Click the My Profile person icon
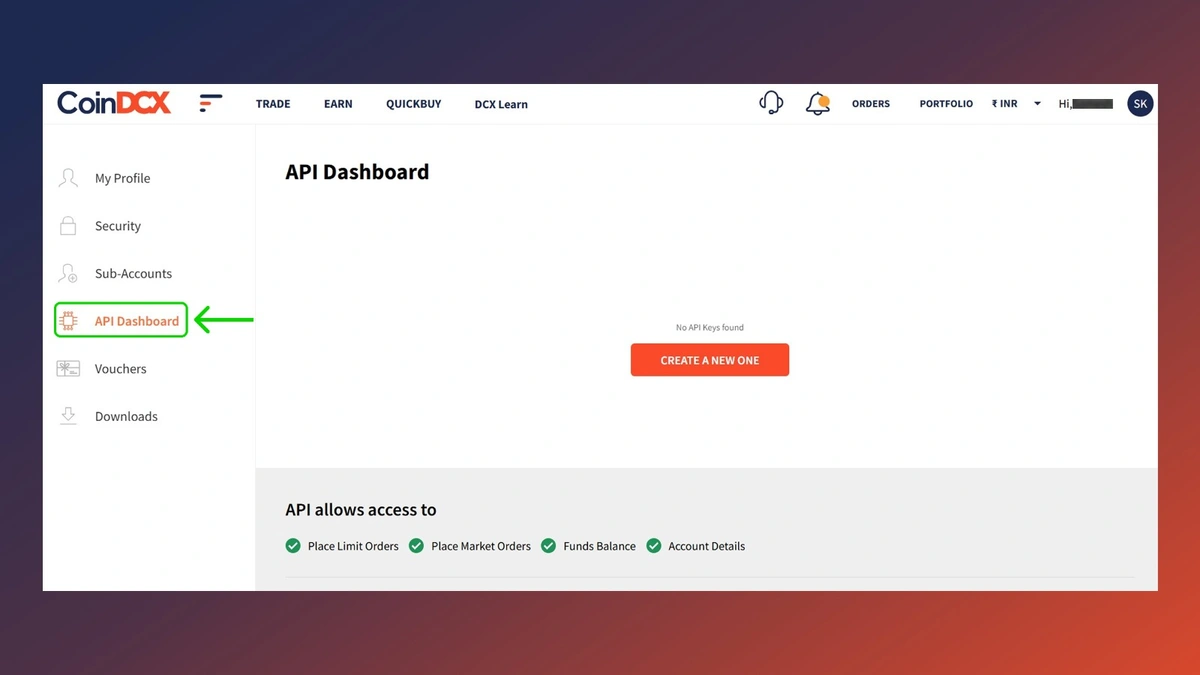The image size is (1200, 675). (x=68, y=178)
